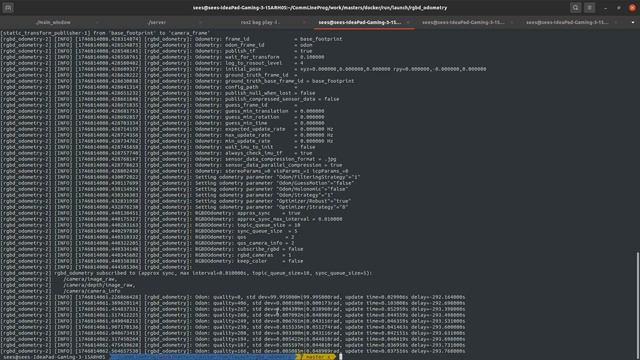Maximize the terminal window
This screenshot has height=360, width=640.
619,8
